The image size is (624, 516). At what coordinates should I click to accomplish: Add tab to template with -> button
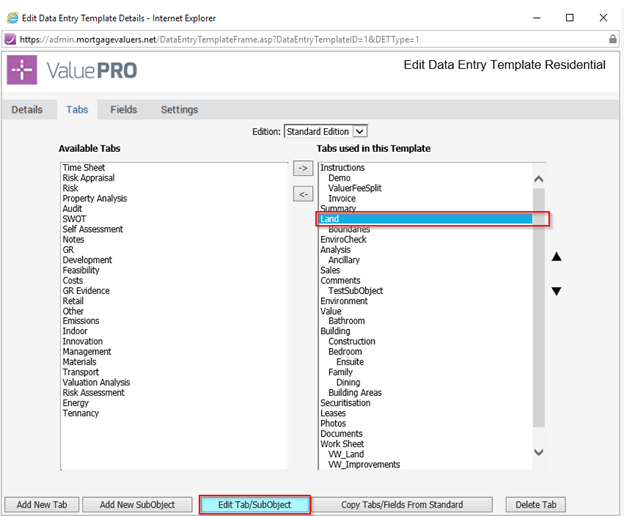coord(303,168)
